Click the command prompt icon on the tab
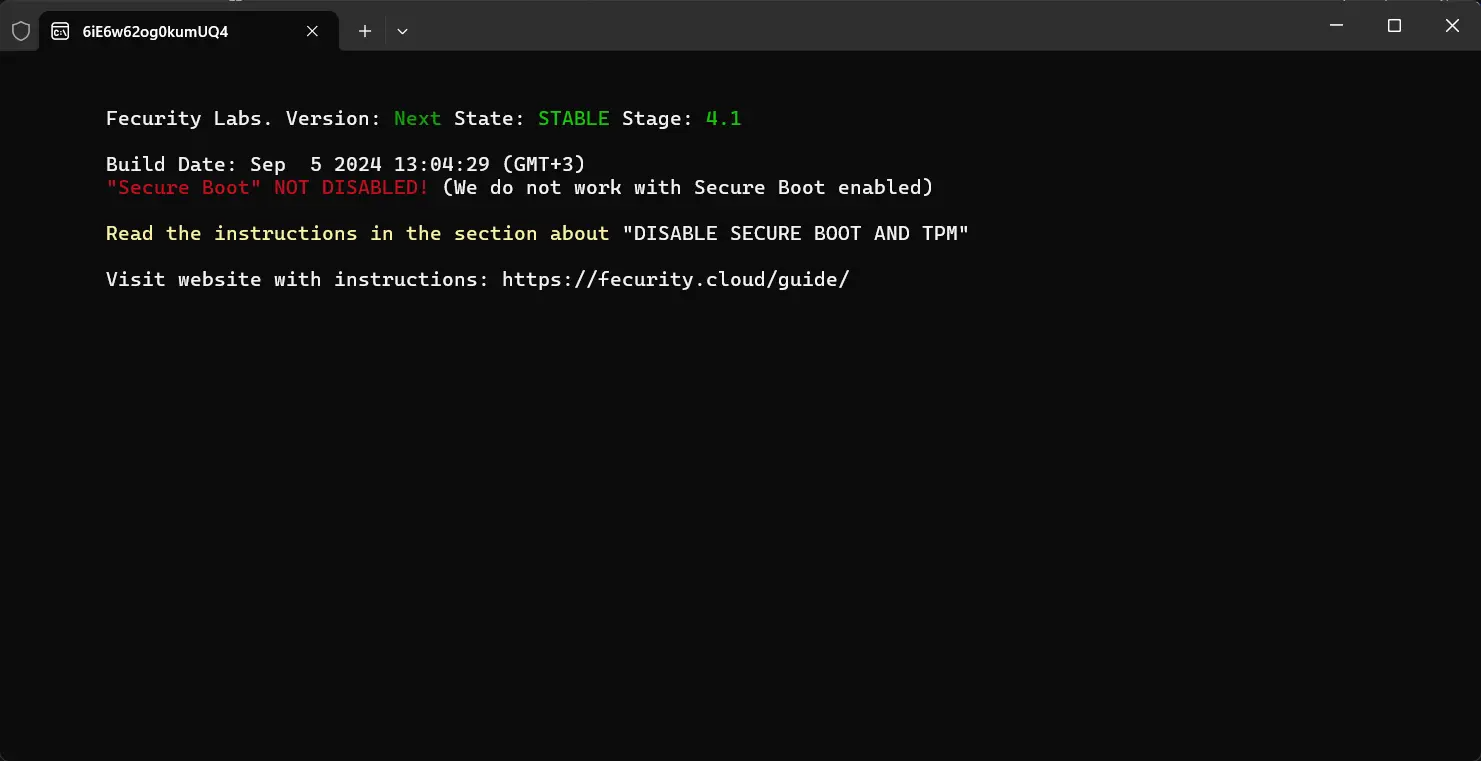This screenshot has height=761, width=1481. (x=61, y=31)
